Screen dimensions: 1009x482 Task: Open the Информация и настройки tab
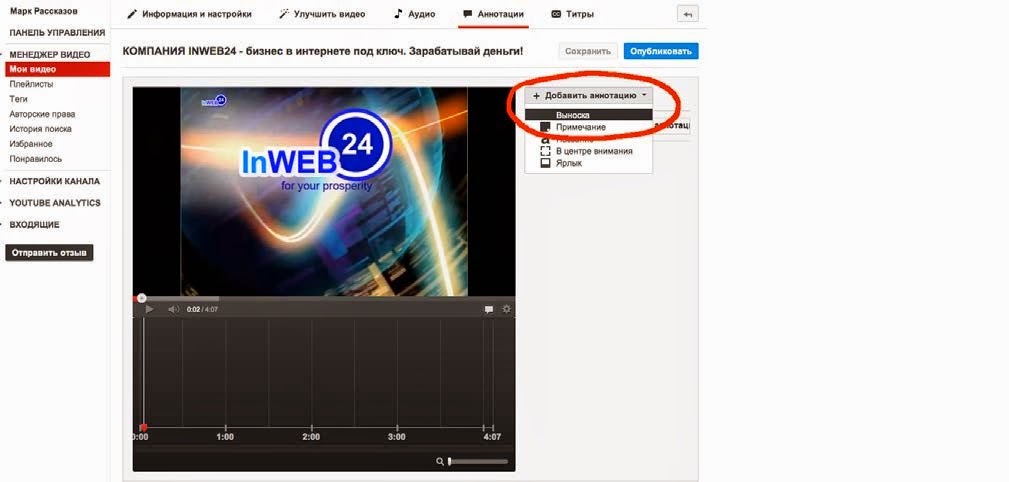pos(189,14)
